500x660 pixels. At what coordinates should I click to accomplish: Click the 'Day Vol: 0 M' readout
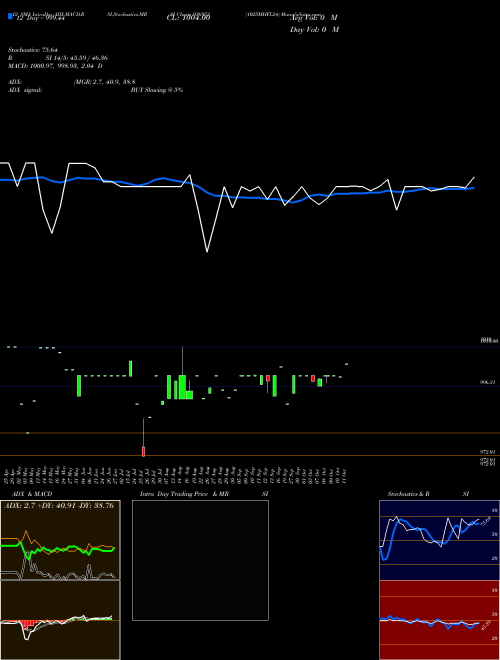(314, 30)
